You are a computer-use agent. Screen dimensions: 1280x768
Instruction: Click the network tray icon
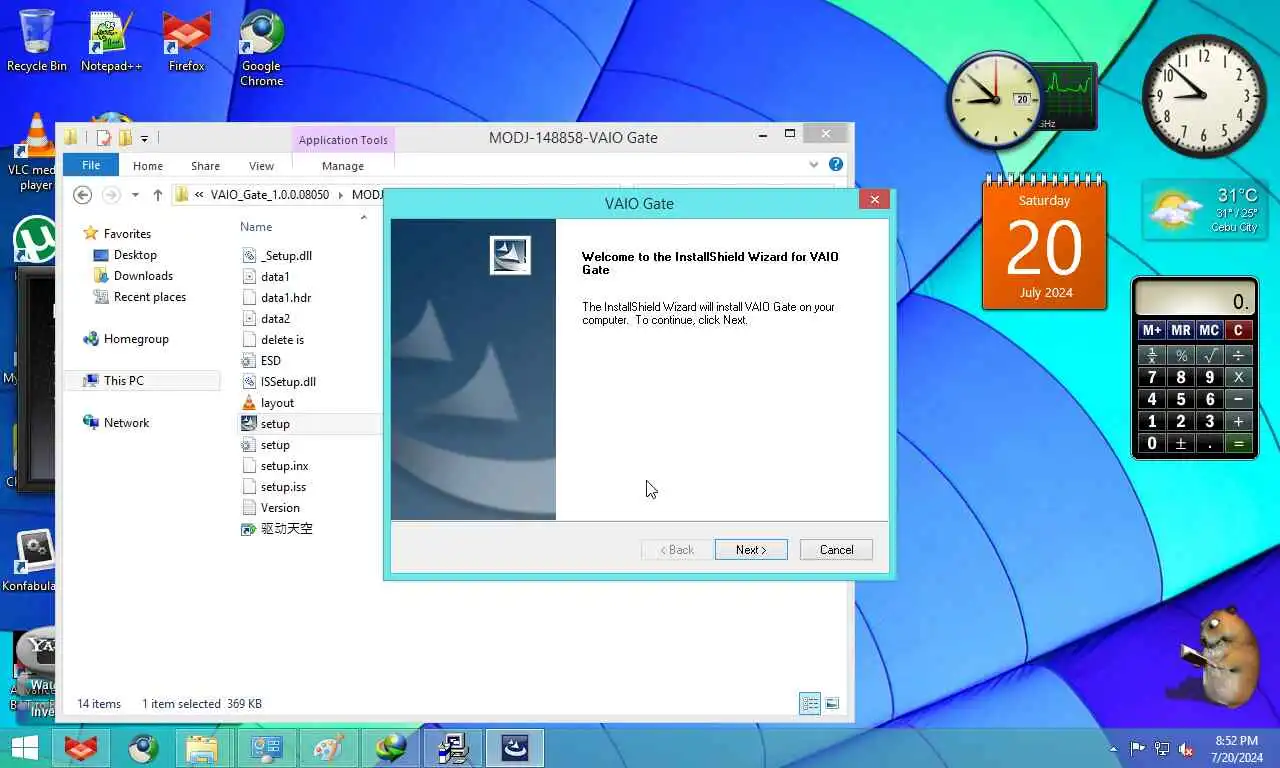pyautogui.click(x=1162, y=749)
